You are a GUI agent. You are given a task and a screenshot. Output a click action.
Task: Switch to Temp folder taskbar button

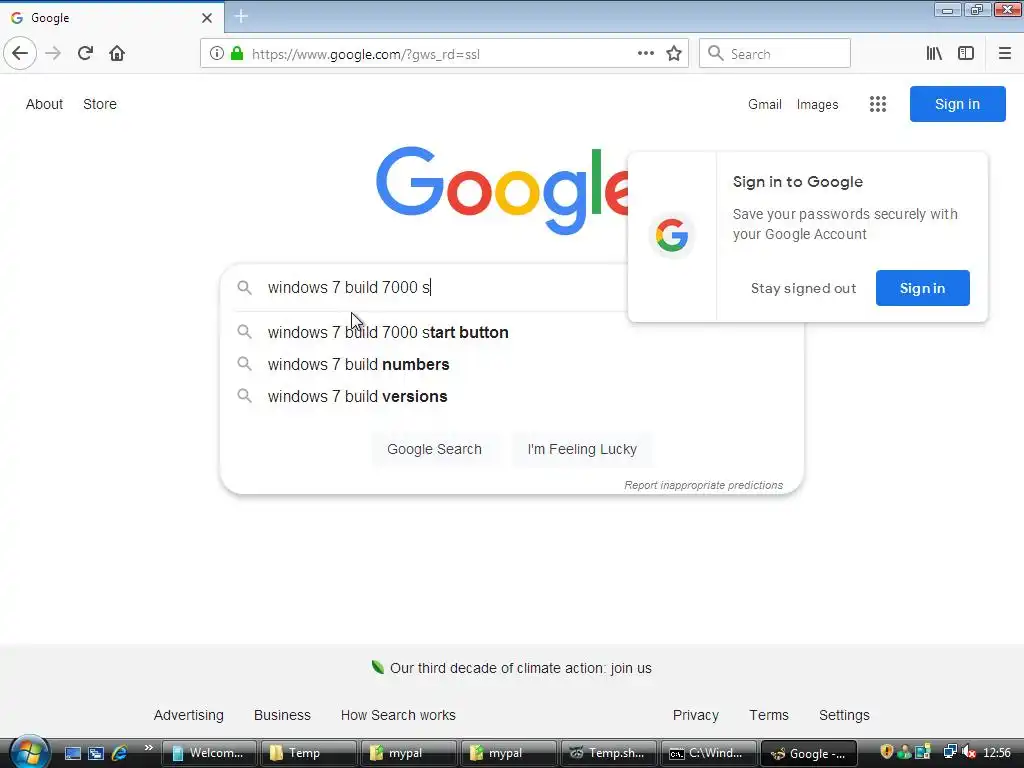click(x=308, y=753)
